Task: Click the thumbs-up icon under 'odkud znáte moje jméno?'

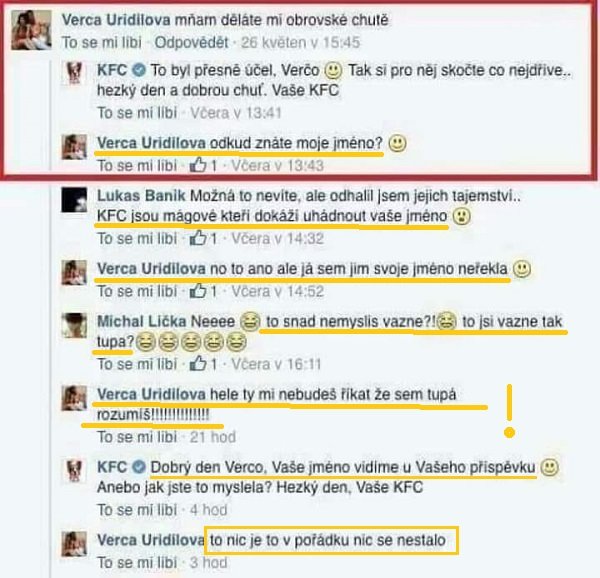Action: point(198,165)
